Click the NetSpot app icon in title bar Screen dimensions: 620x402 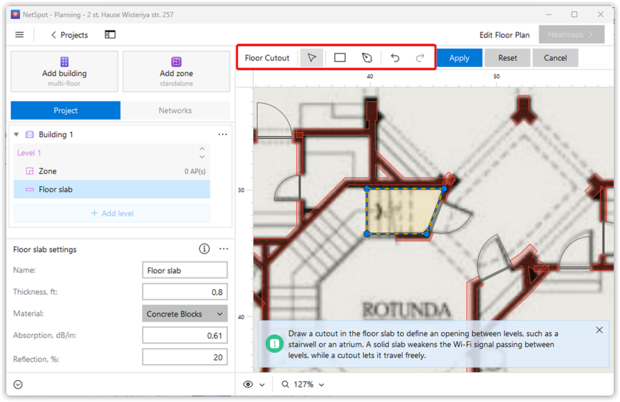[x=15, y=15]
